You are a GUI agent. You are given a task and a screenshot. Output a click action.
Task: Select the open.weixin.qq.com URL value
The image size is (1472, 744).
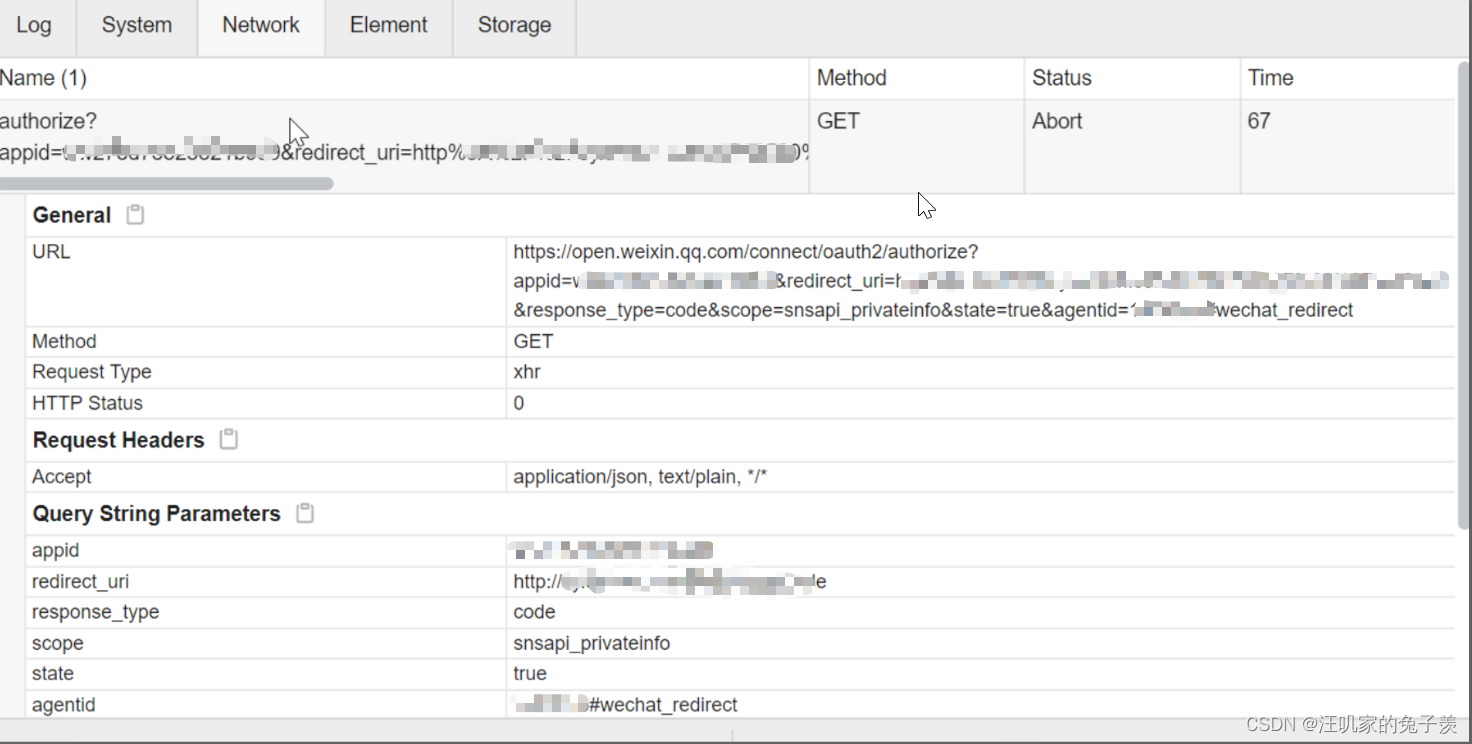(980, 281)
